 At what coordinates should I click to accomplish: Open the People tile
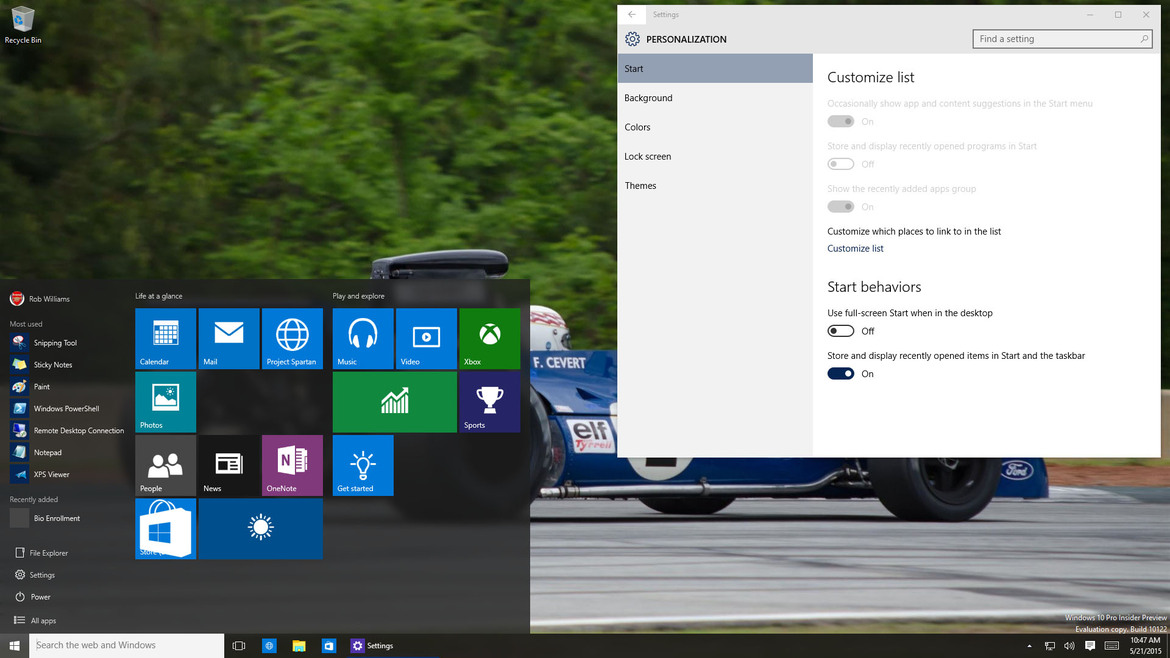(166, 466)
